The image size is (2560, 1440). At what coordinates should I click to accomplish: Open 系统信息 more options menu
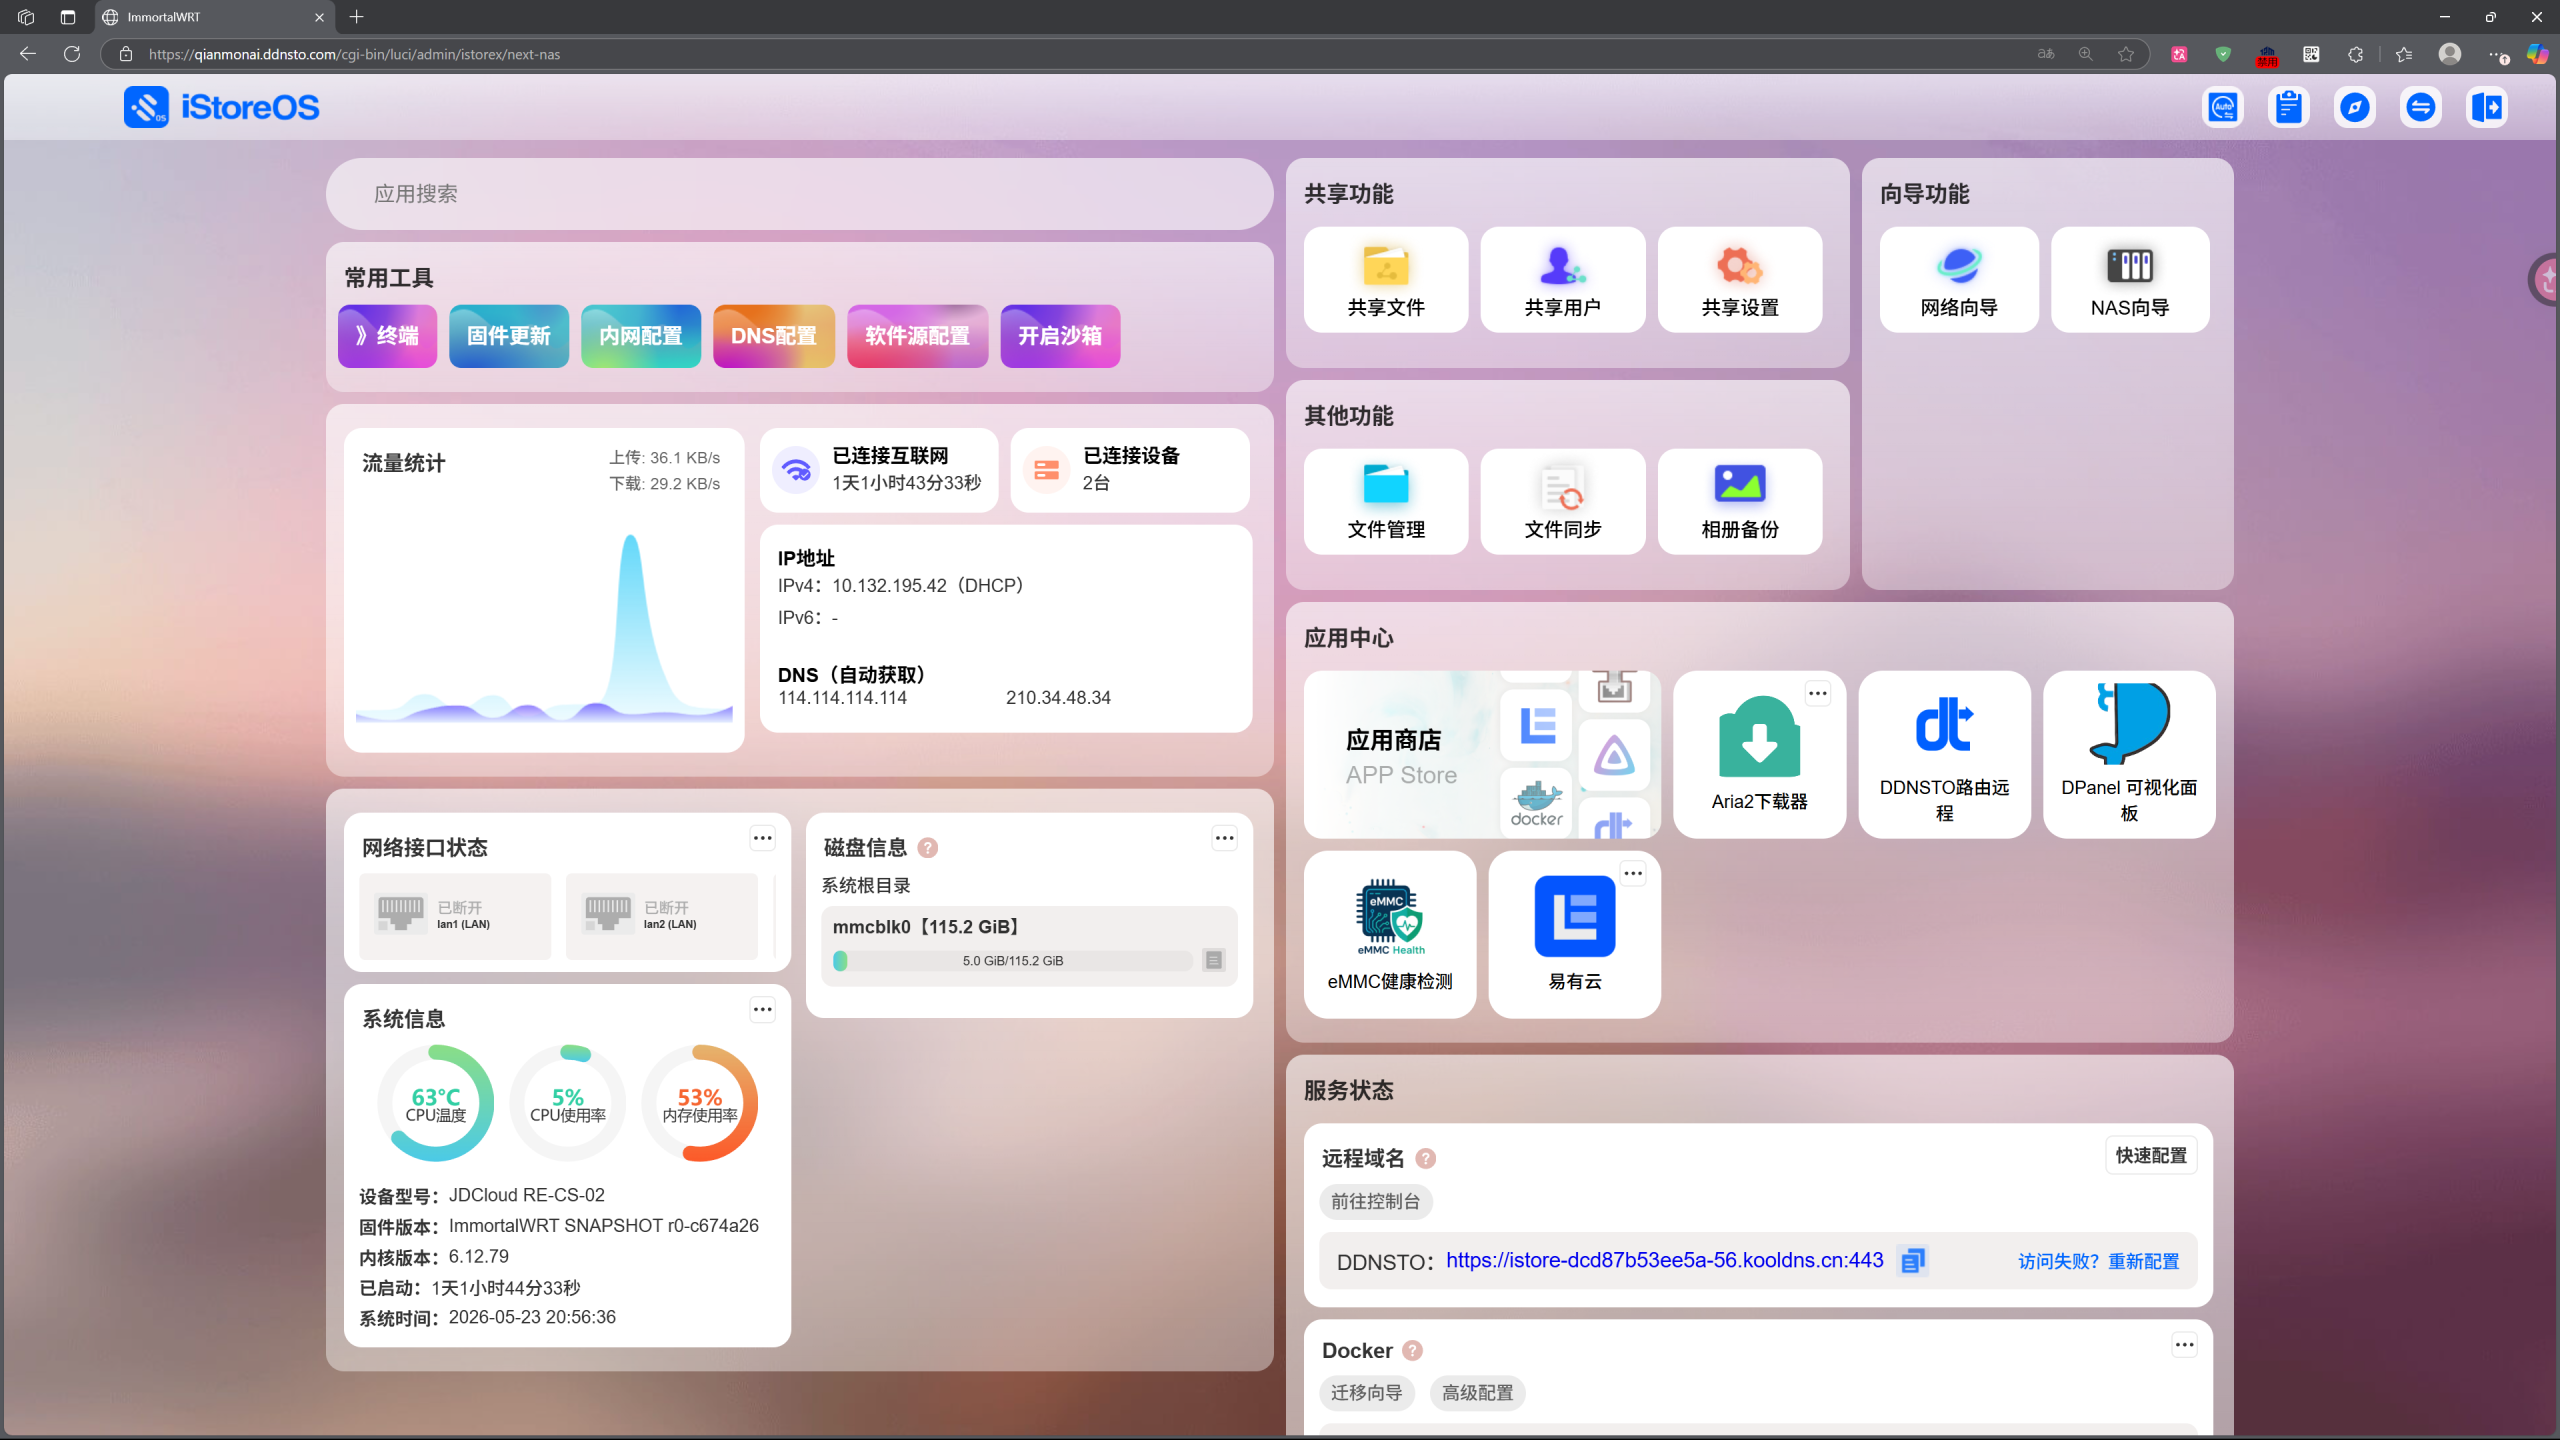762,1009
